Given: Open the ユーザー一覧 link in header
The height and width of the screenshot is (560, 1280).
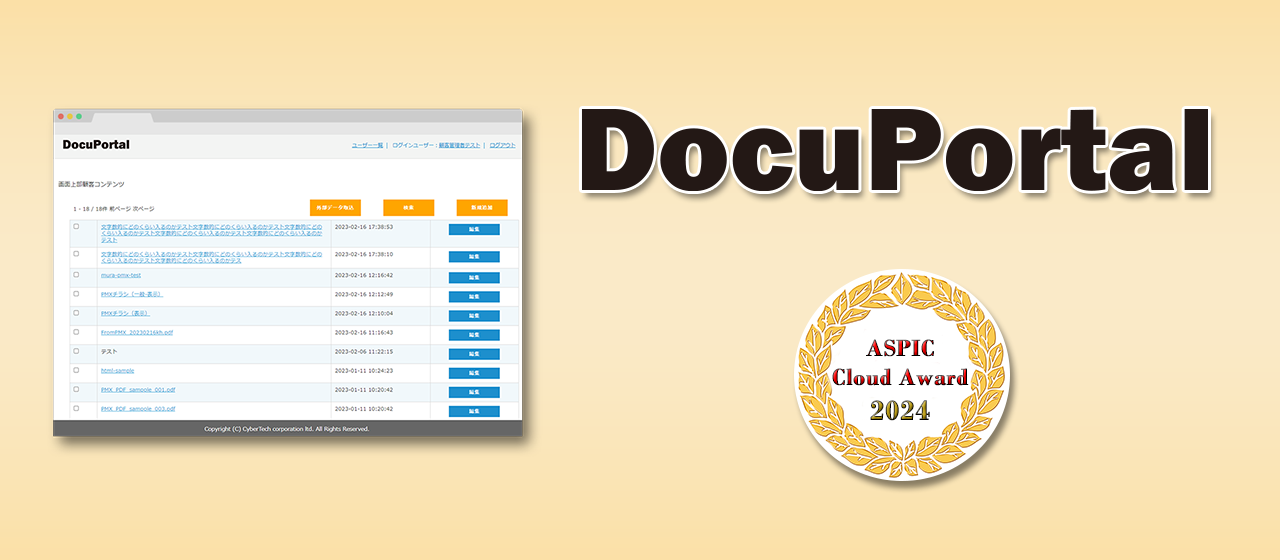Looking at the screenshot, I should 367,146.
